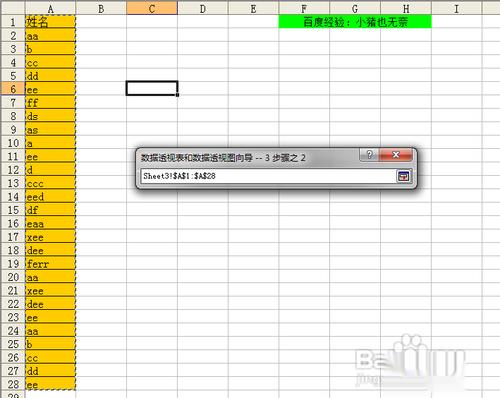Click cell A19 containing ferr
This screenshot has height=398, width=500.
50,264
